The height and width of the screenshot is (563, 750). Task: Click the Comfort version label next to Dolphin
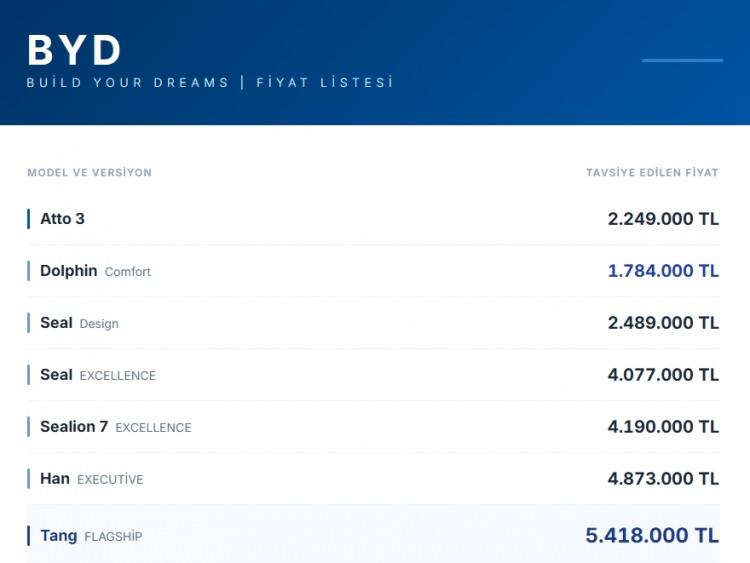pyautogui.click(x=128, y=272)
